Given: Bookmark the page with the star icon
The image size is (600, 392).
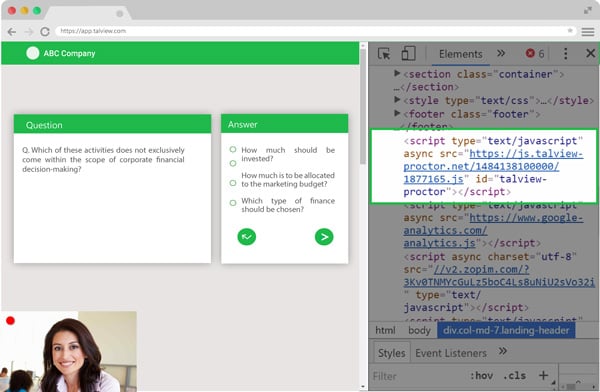Looking at the screenshot, I should click(570, 31).
